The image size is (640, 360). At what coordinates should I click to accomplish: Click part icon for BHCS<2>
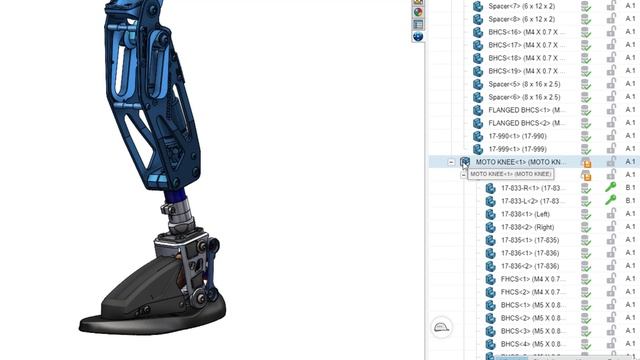491,318
